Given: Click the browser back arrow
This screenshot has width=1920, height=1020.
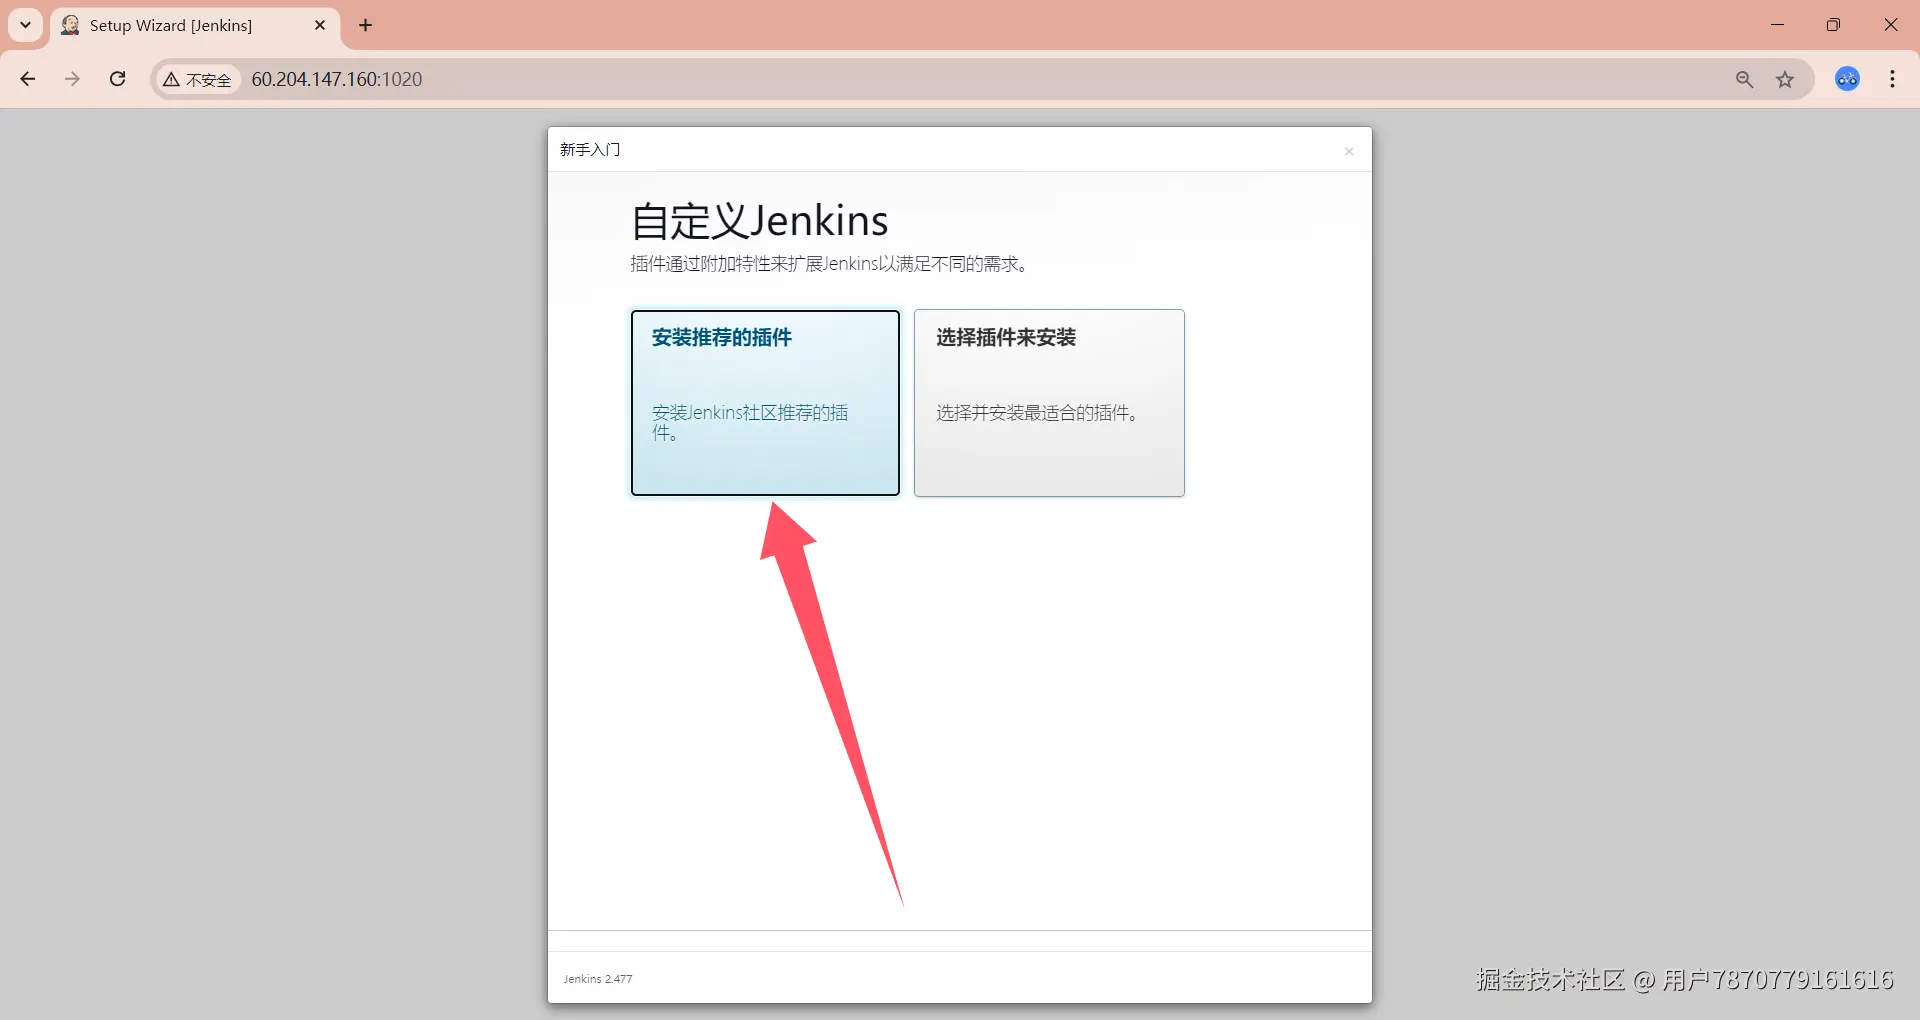Looking at the screenshot, I should click(28, 79).
